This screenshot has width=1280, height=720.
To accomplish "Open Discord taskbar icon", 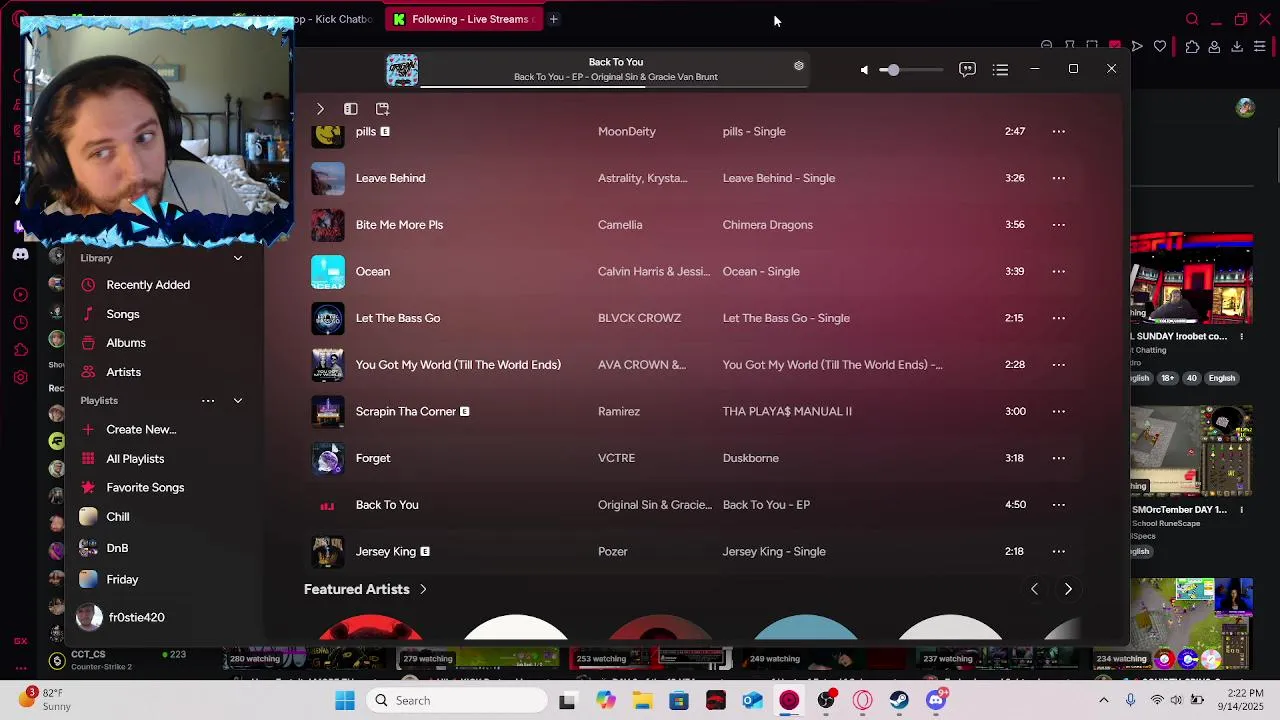I will point(936,701).
